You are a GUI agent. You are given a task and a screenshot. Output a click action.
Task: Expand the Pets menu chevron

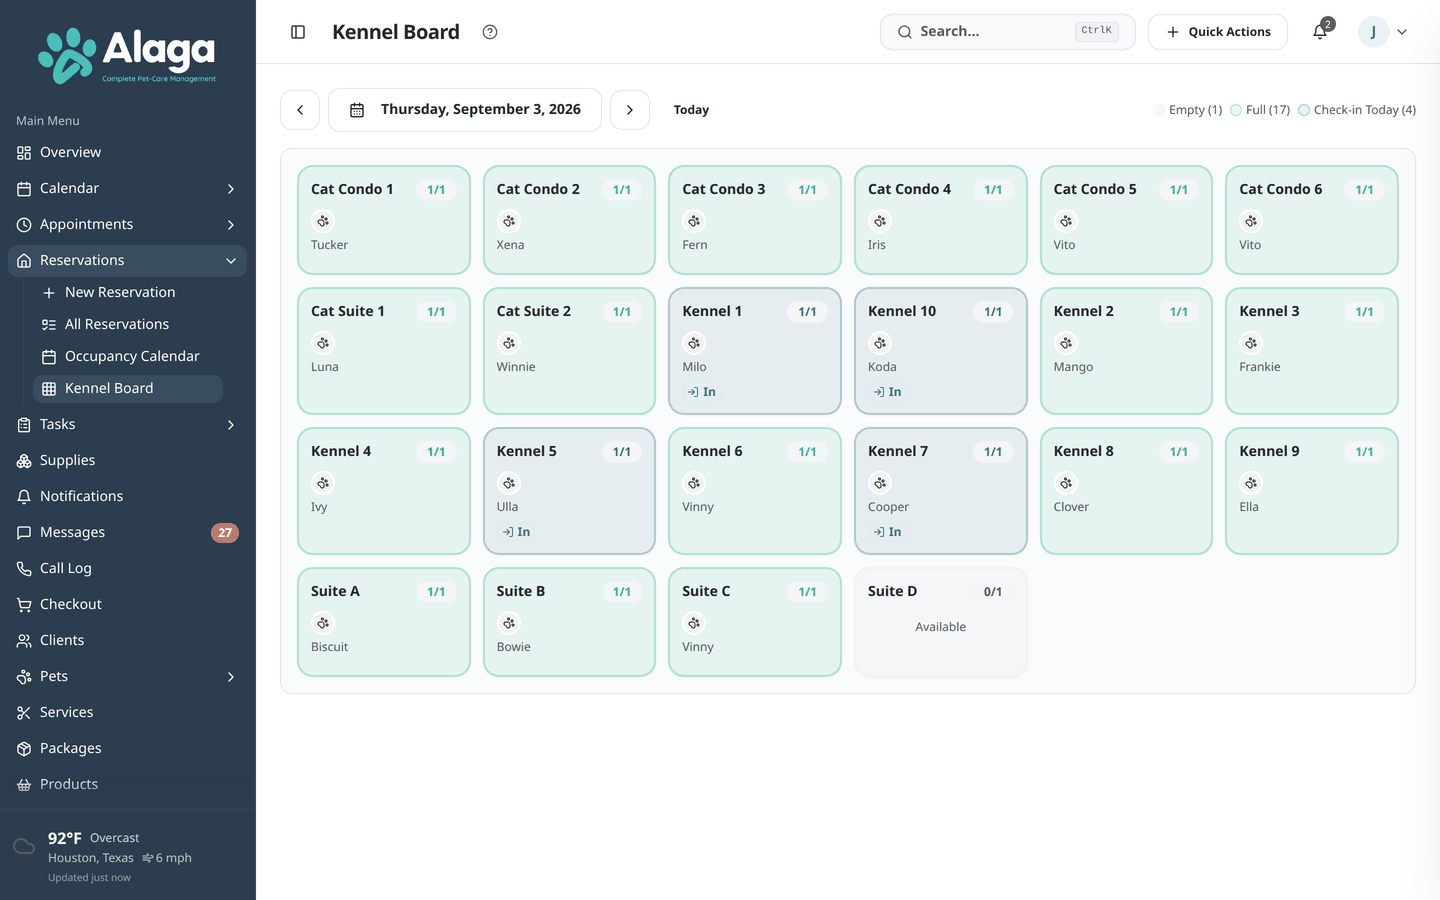(x=231, y=677)
